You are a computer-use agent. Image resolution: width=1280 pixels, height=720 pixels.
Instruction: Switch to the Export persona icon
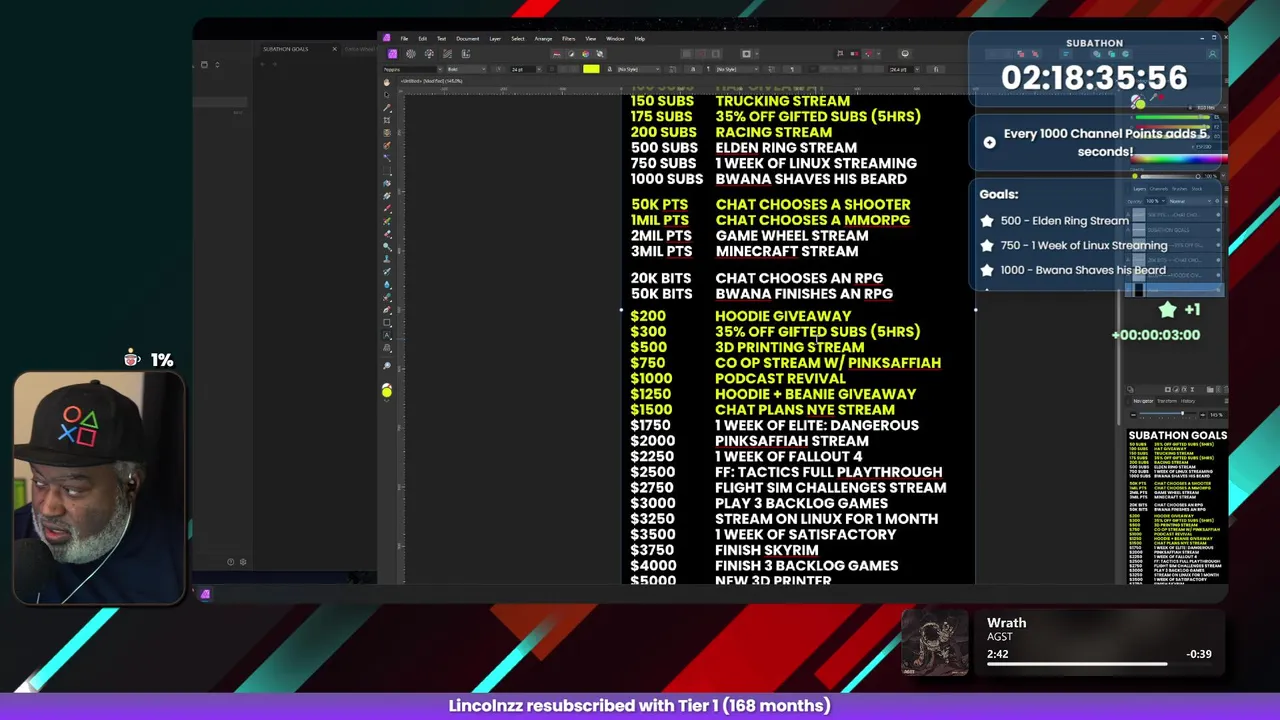click(466, 53)
